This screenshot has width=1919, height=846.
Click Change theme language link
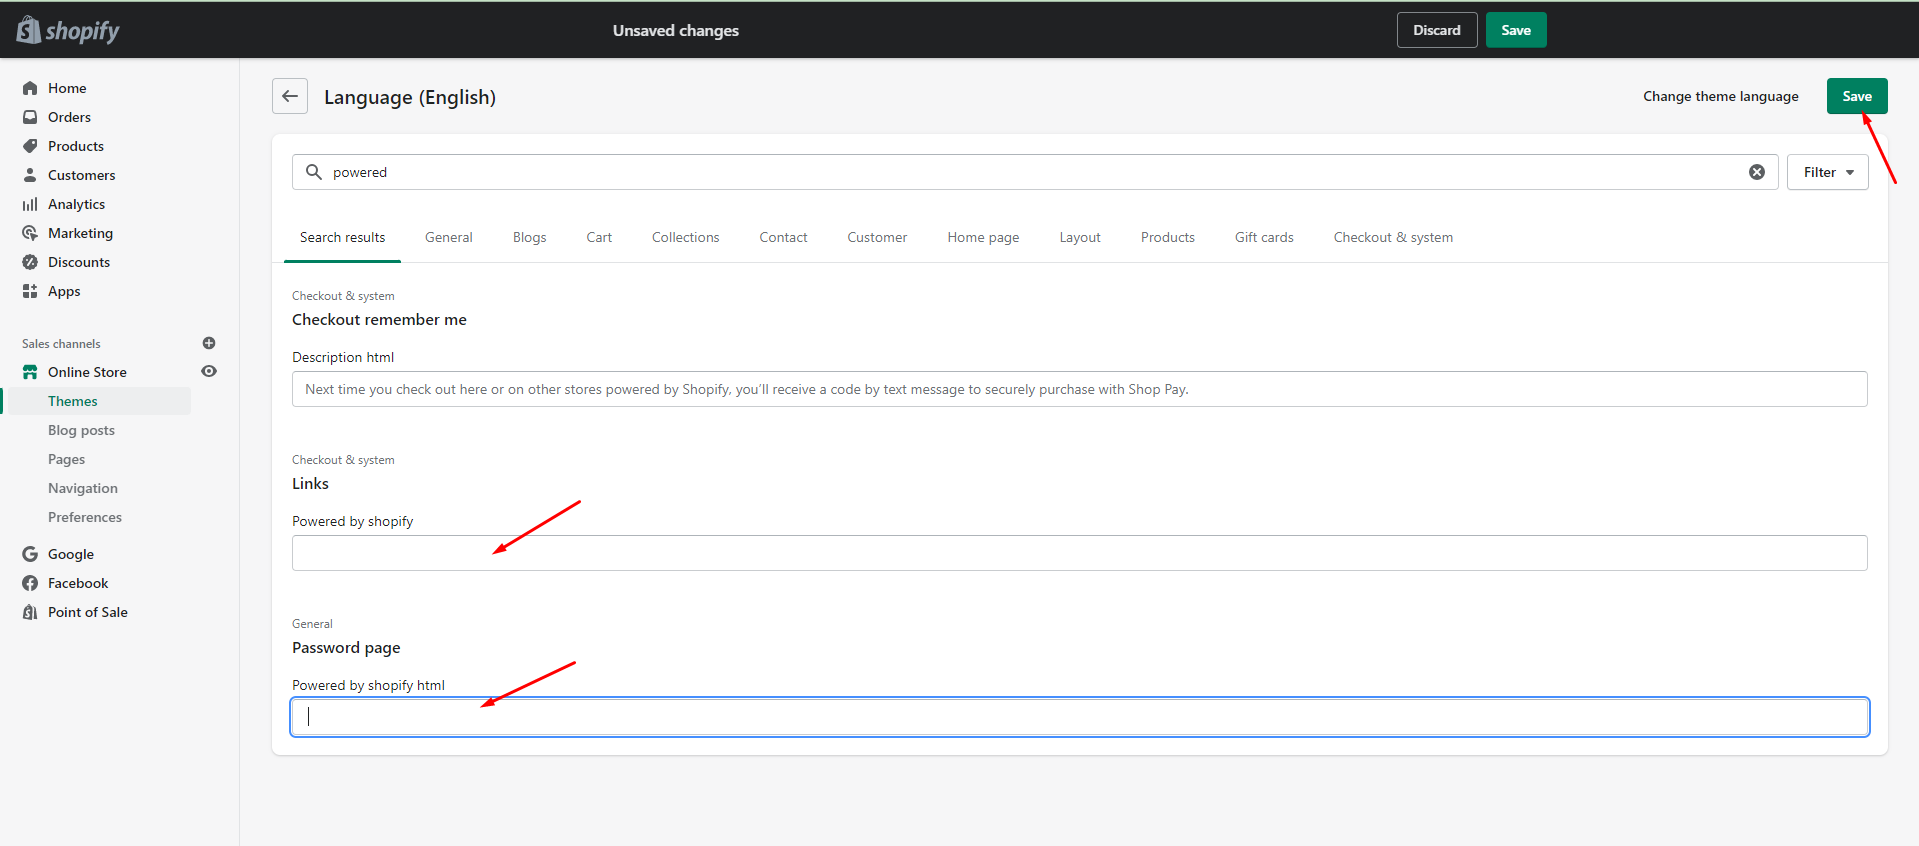tap(1721, 96)
